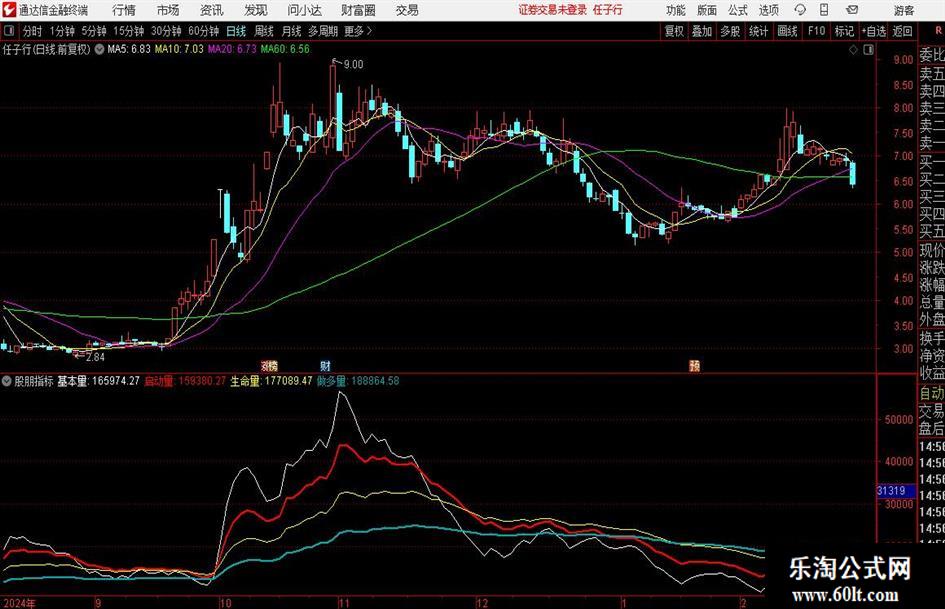The height and width of the screenshot is (609, 945).
Task: Open the 资讯 menu
Action: click(x=212, y=10)
